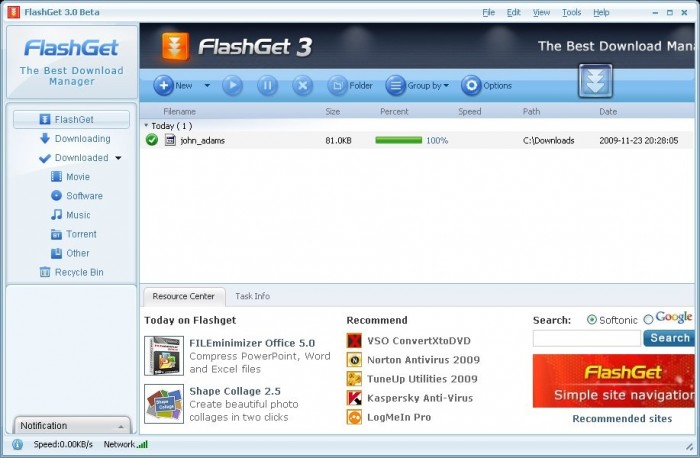Select the john_adams filename
The image size is (700, 458).
(203, 141)
